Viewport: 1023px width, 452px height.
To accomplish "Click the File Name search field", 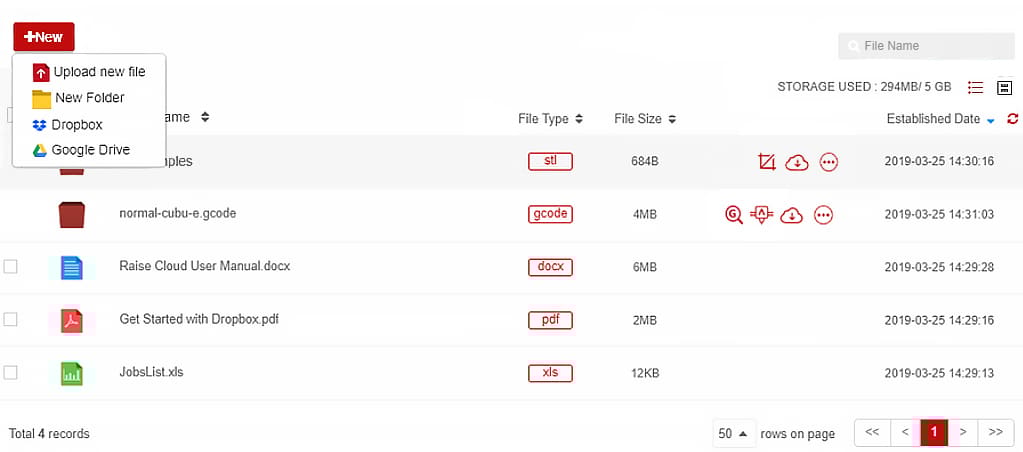I will point(926,46).
